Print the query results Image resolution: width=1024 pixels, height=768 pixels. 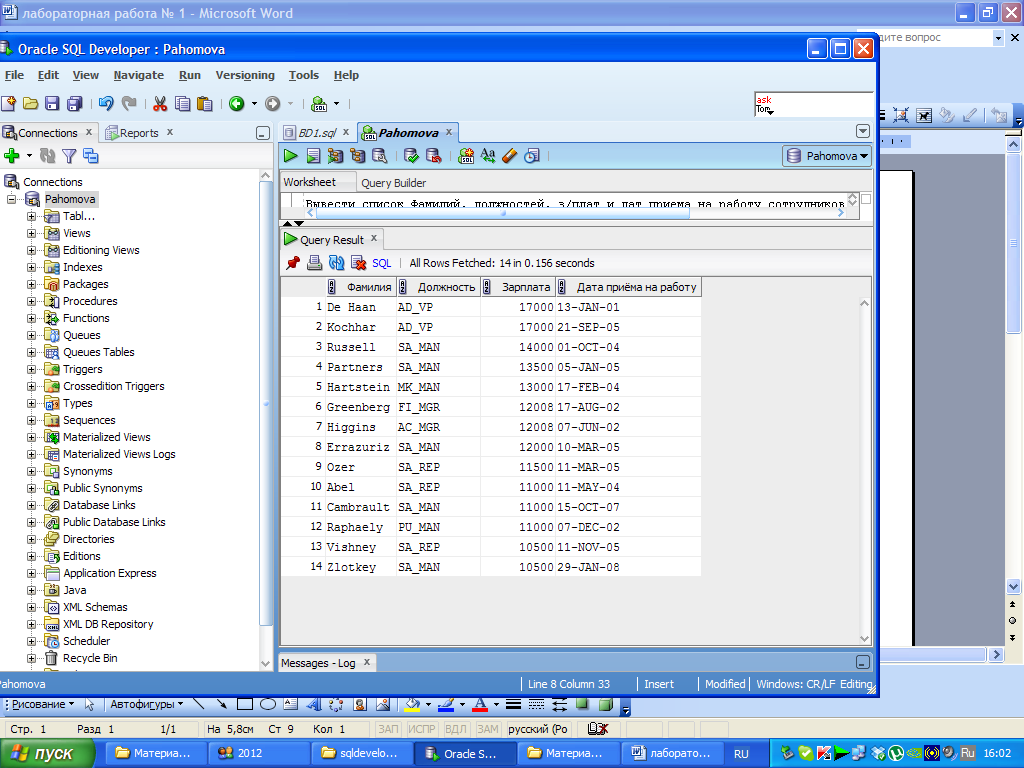[x=315, y=263]
